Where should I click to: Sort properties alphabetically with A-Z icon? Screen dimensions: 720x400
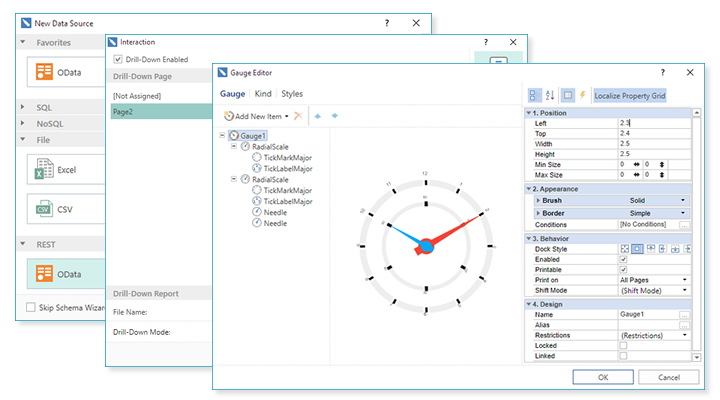click(550, 96)
